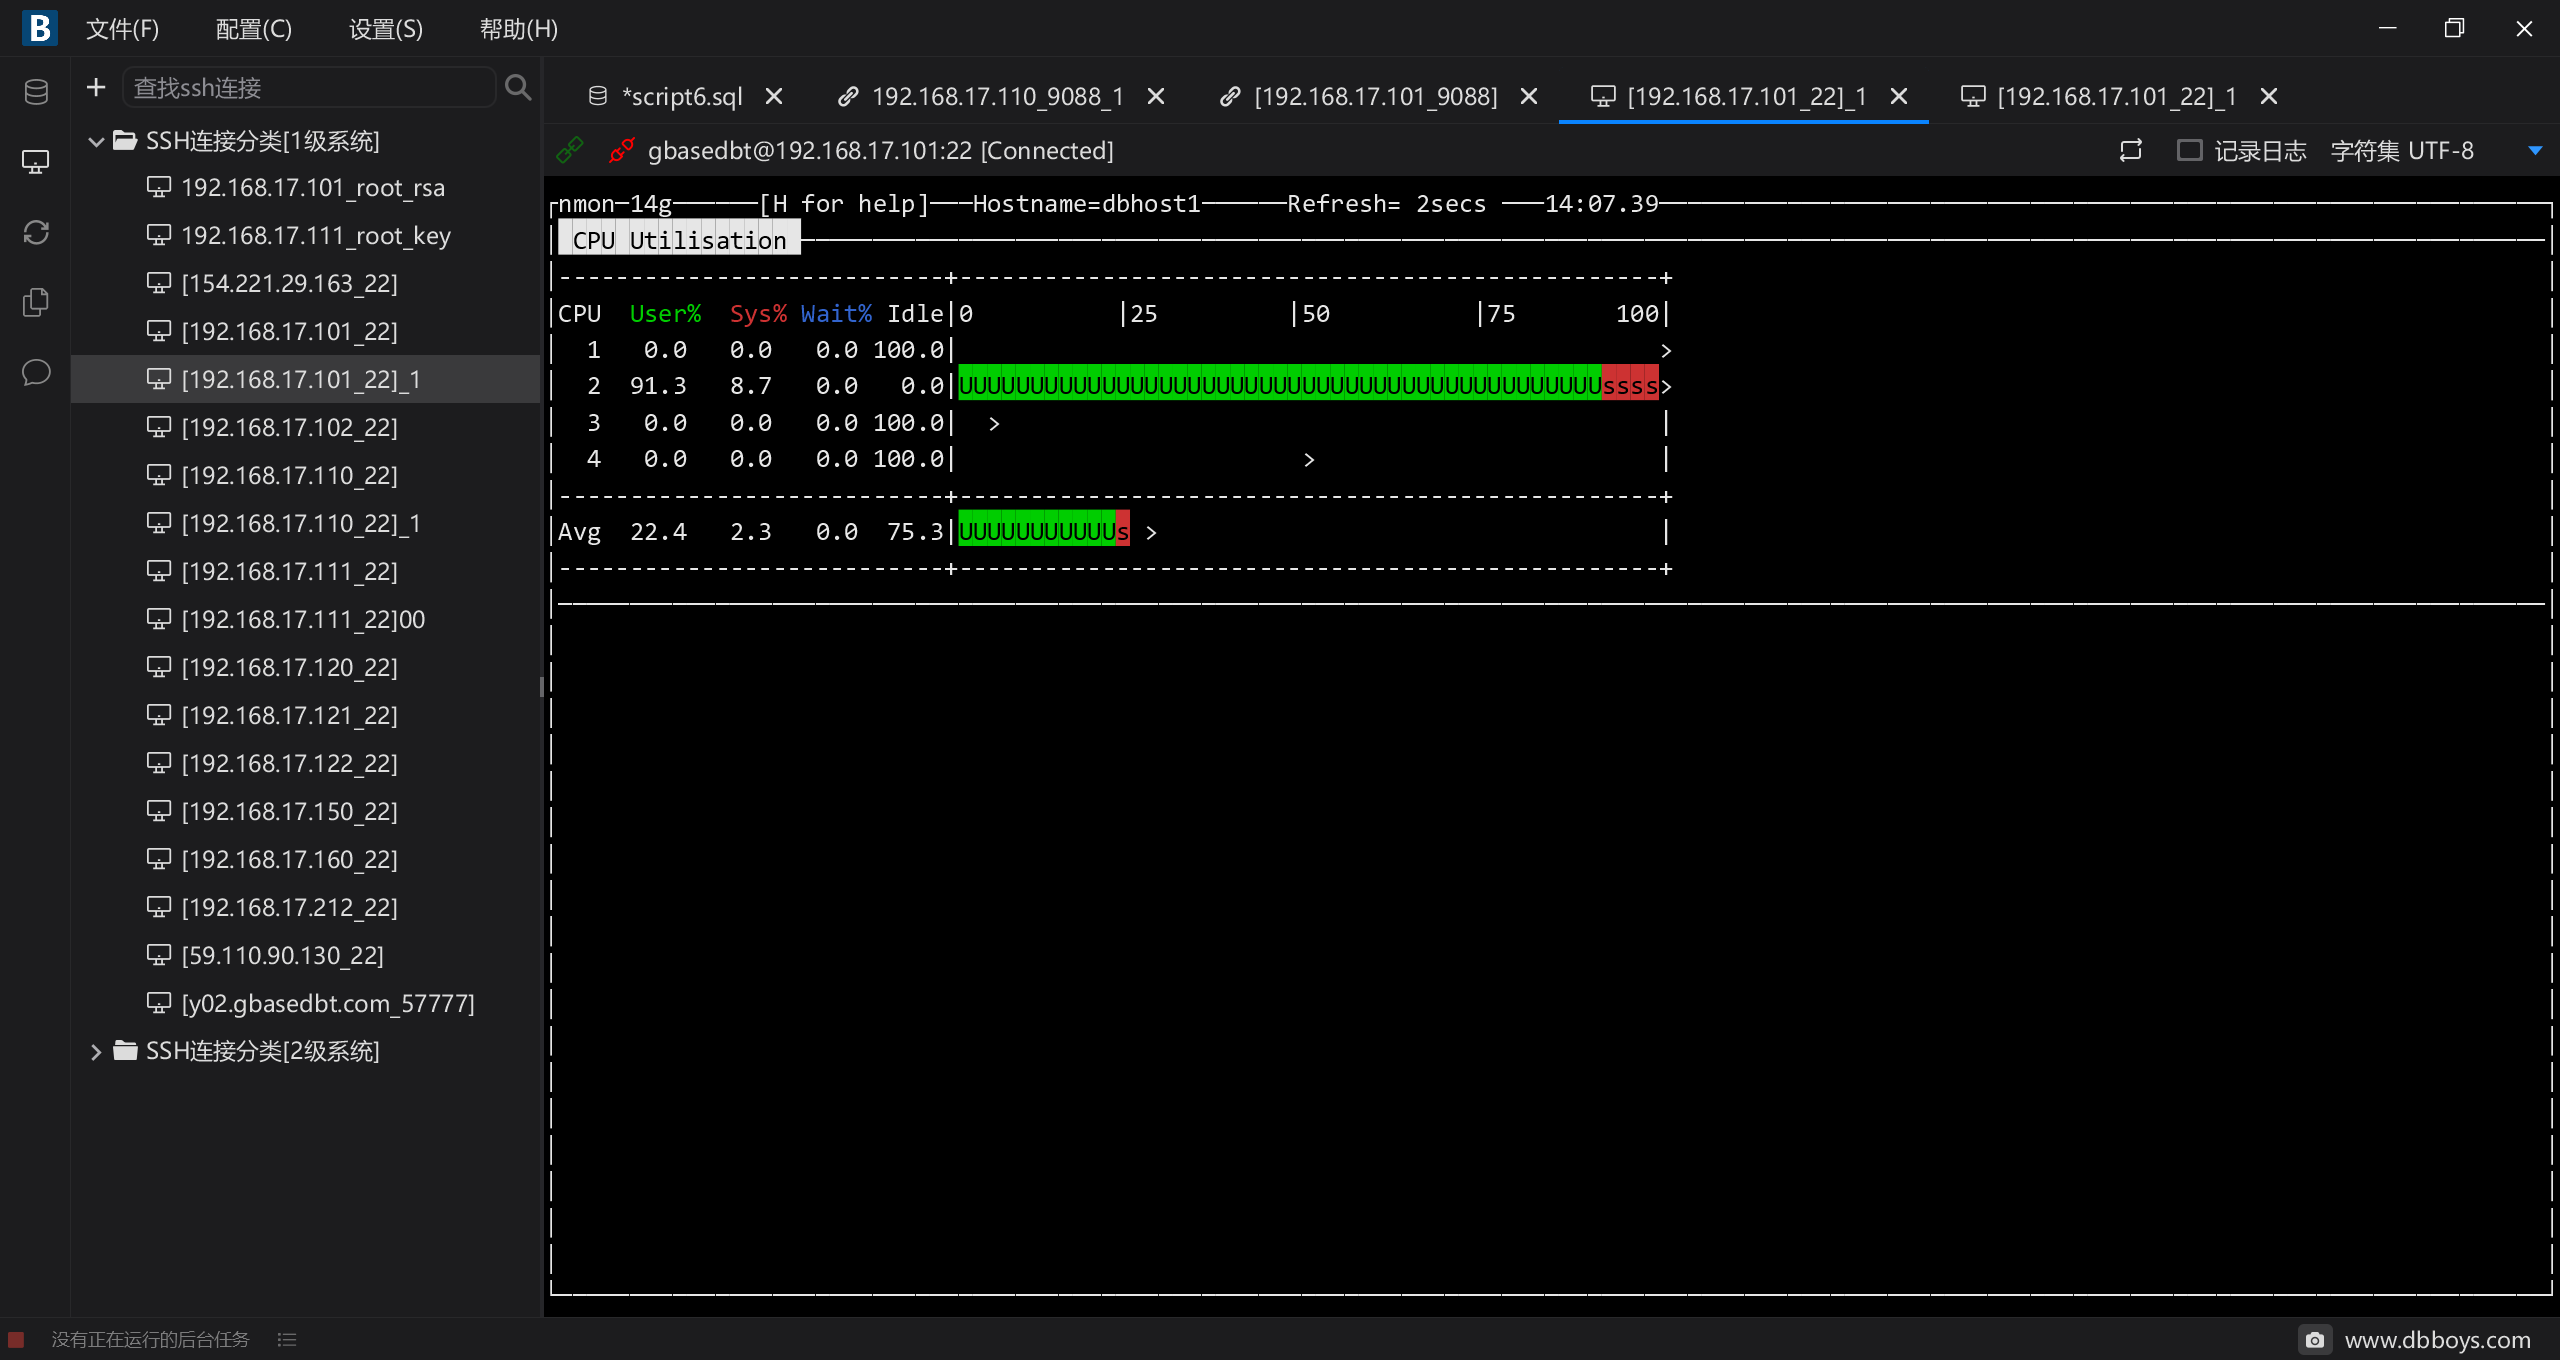Open the database connections sidebar icon
2560x1360 pixels.
(x=36, y=92)
